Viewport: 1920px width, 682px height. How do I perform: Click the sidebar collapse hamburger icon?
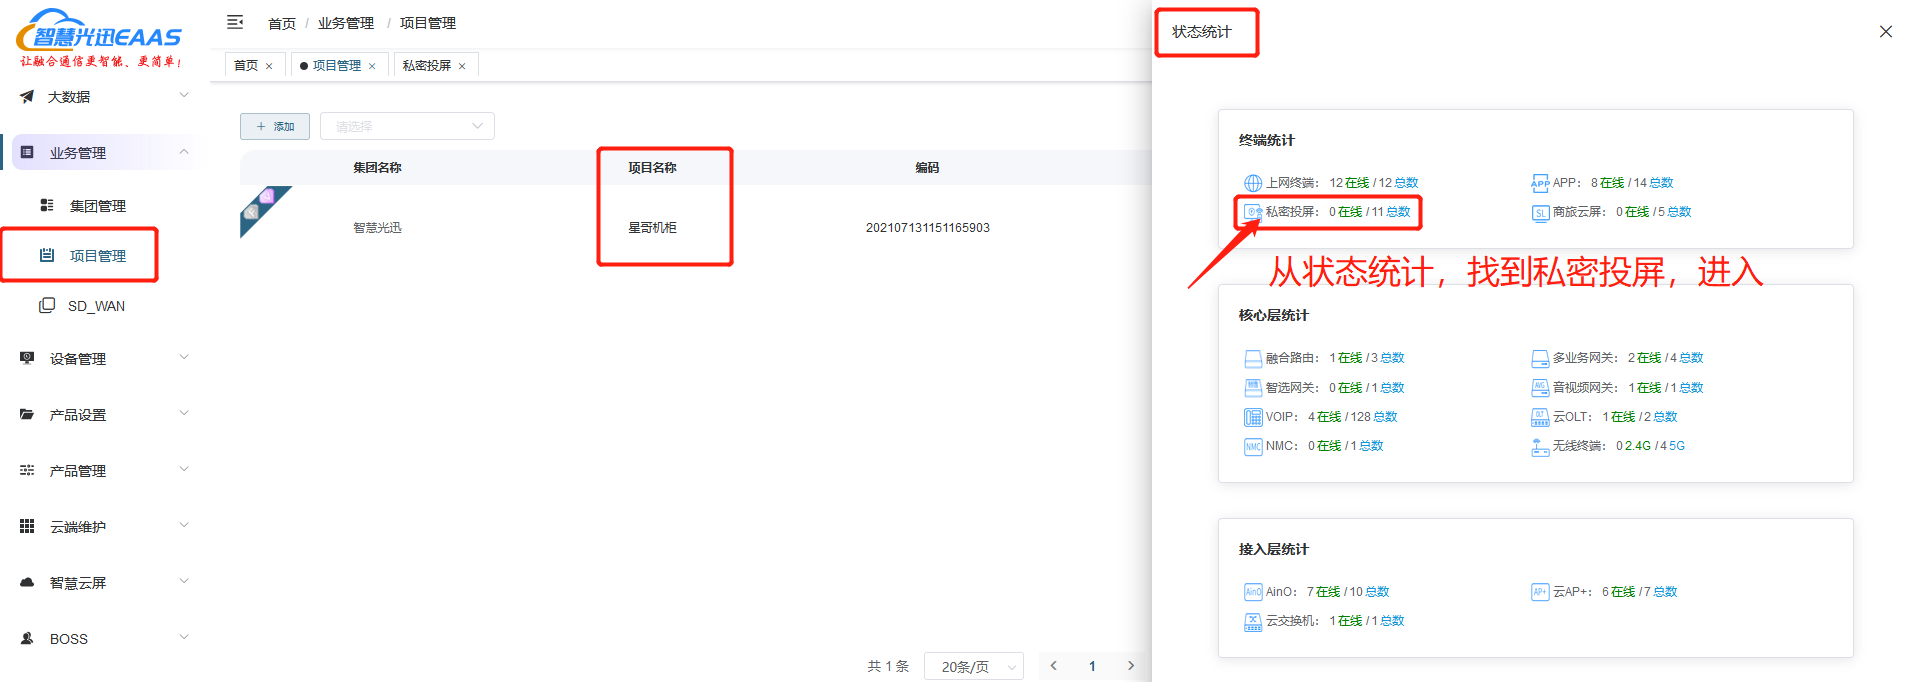(x=235, y=22)
